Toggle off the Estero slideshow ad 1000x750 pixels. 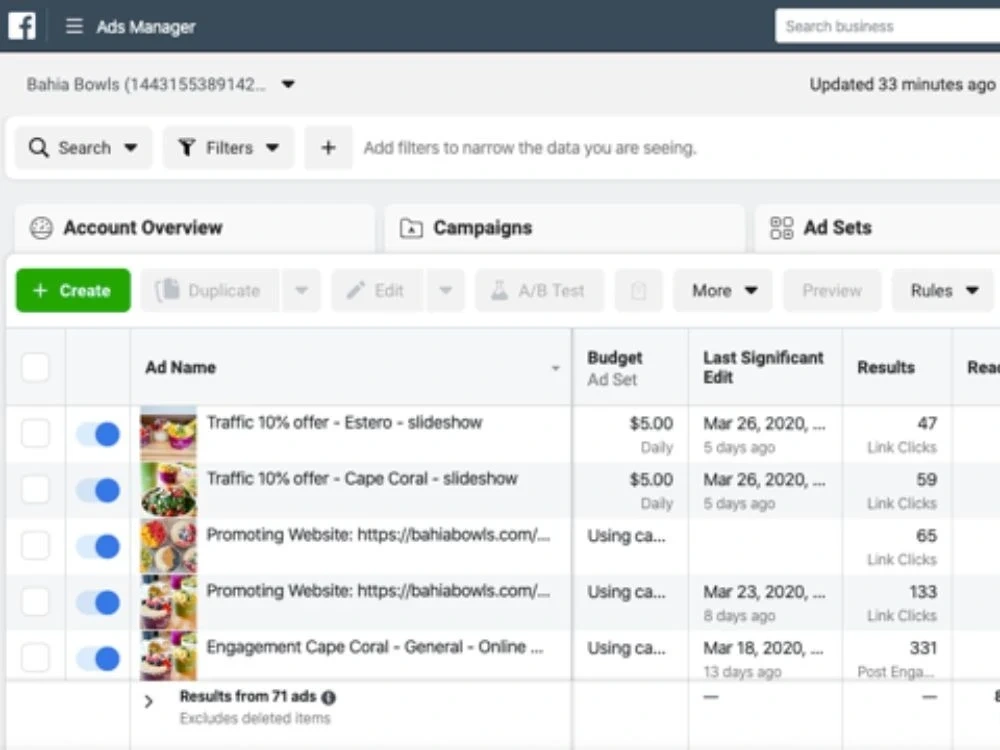(98, 434)
